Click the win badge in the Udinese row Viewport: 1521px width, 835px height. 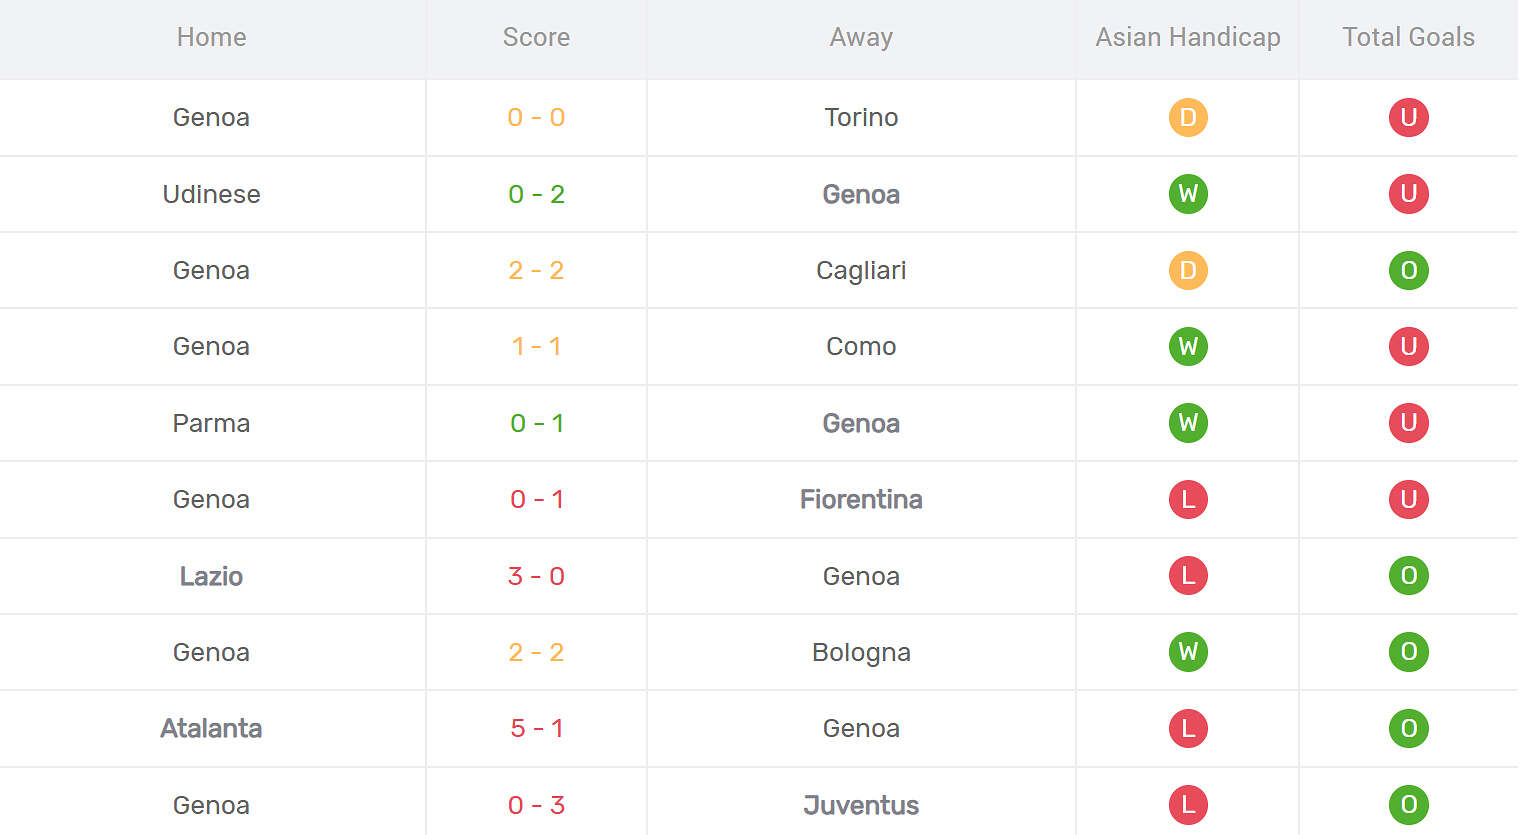click(1188, 194)
